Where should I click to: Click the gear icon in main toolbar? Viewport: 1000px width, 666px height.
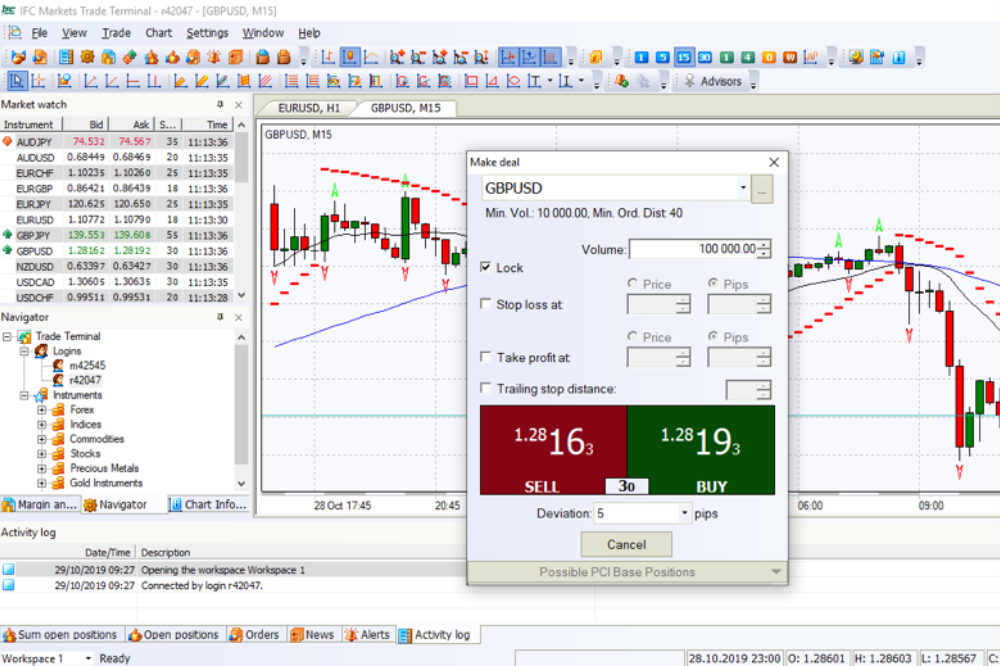pyautogui.click(x=87, y=57)
